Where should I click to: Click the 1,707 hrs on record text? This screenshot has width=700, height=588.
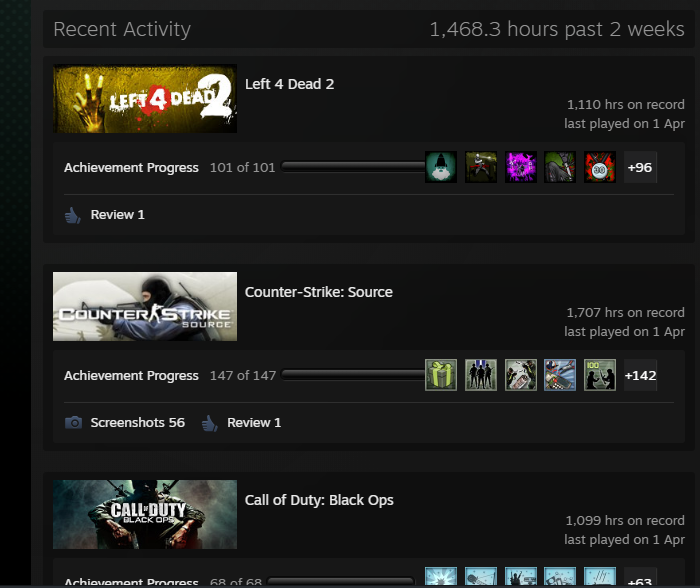point(625,313)
